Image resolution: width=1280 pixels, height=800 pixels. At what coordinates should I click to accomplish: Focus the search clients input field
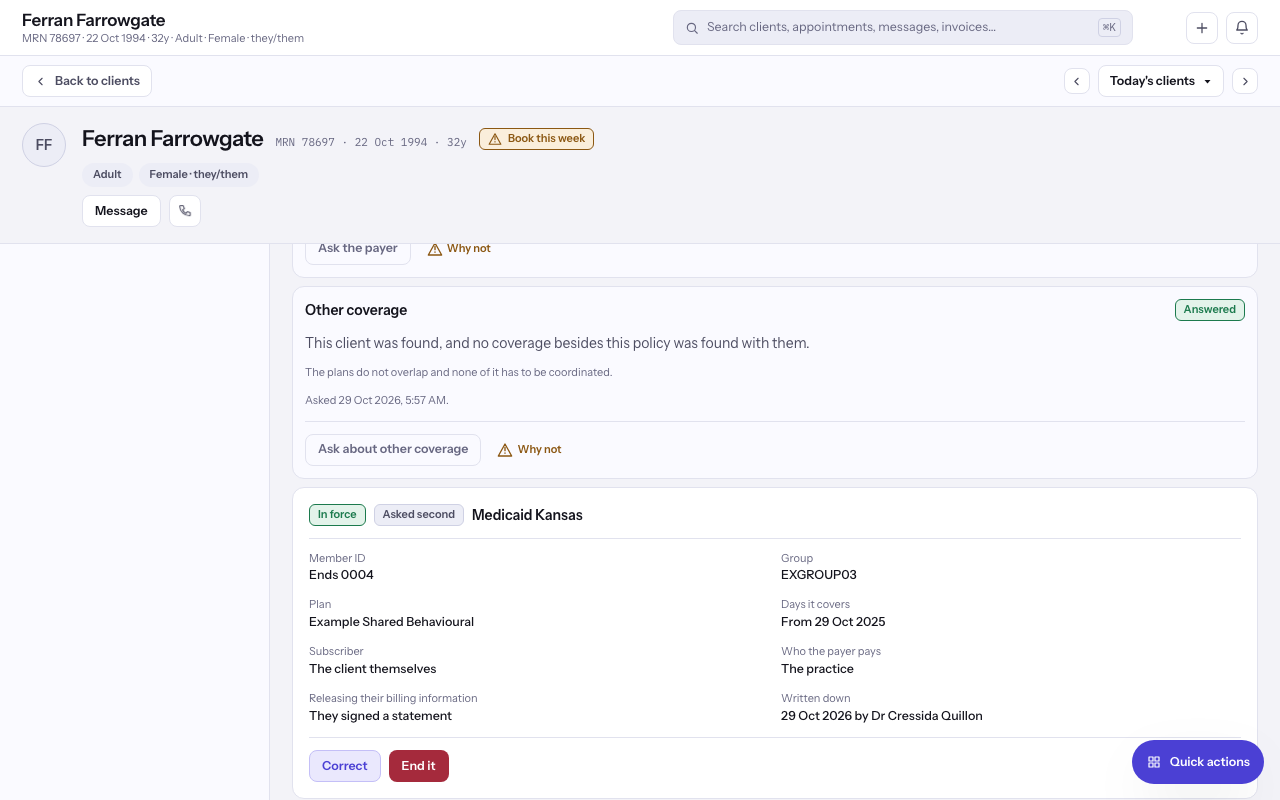click(903, 28)
